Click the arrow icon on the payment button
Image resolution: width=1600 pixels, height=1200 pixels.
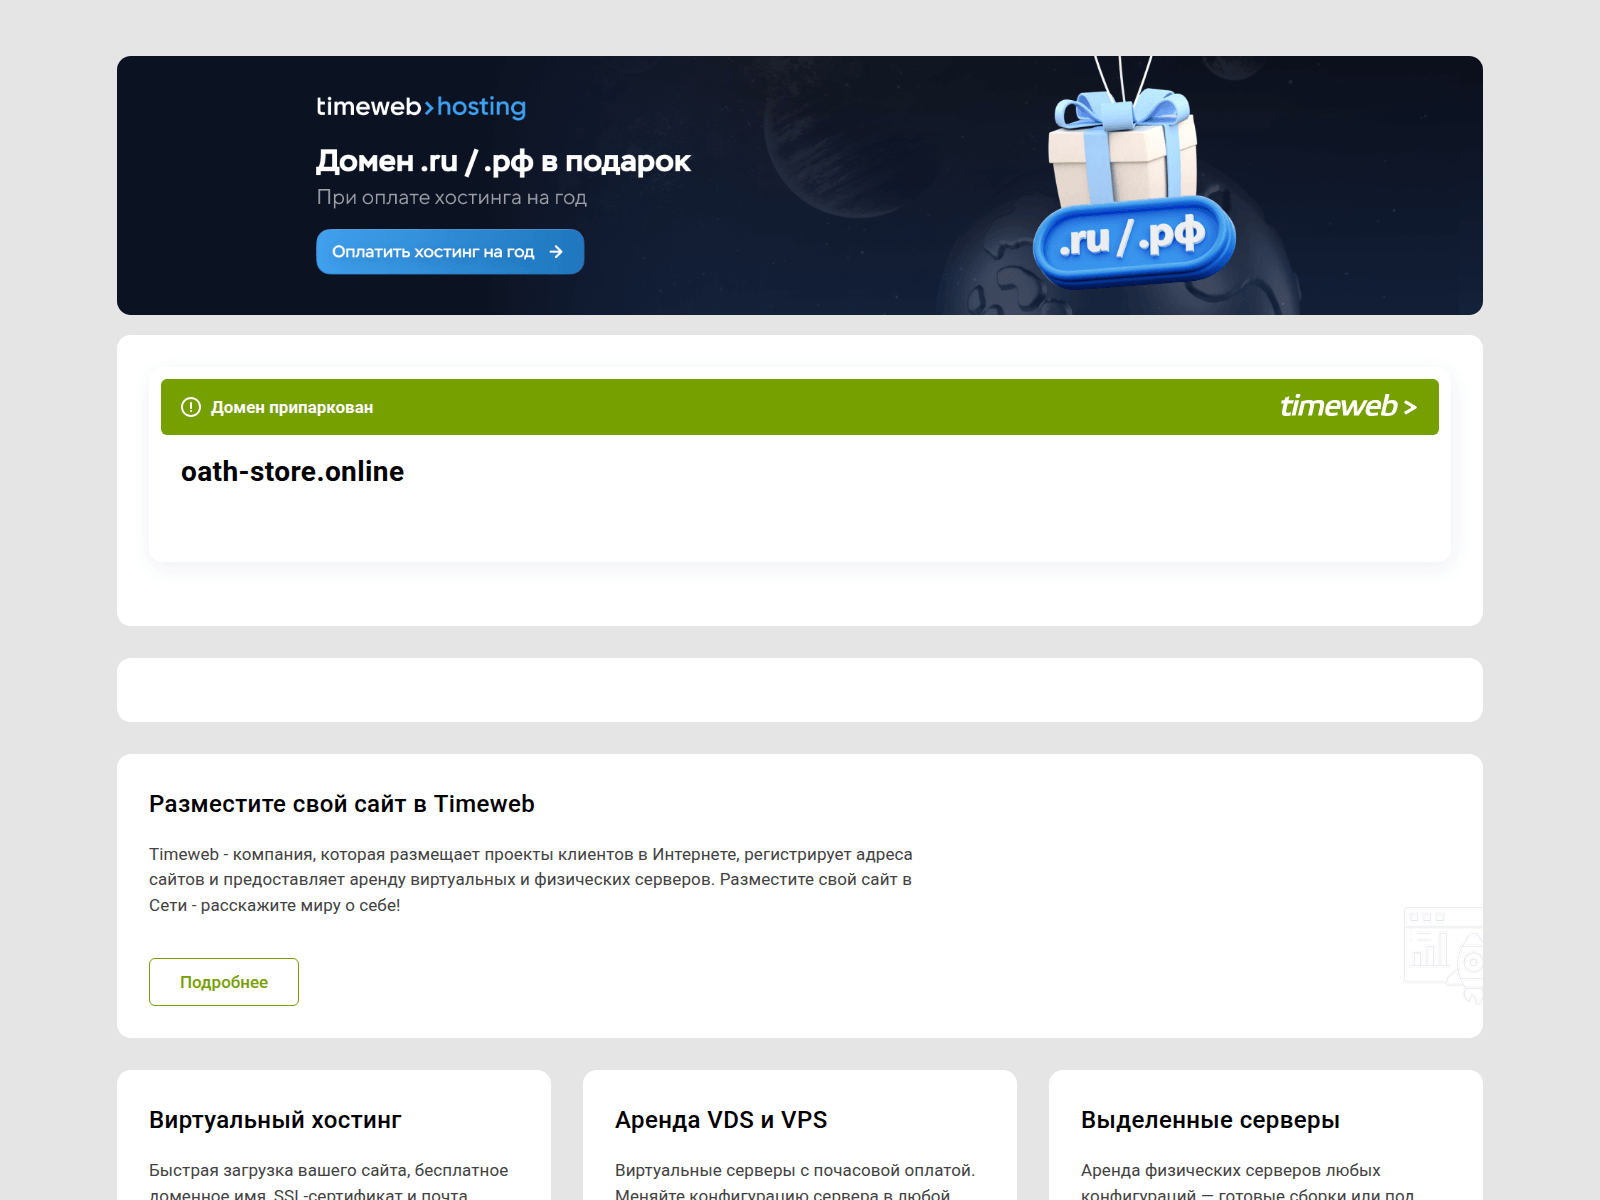[x=556, y=252]
